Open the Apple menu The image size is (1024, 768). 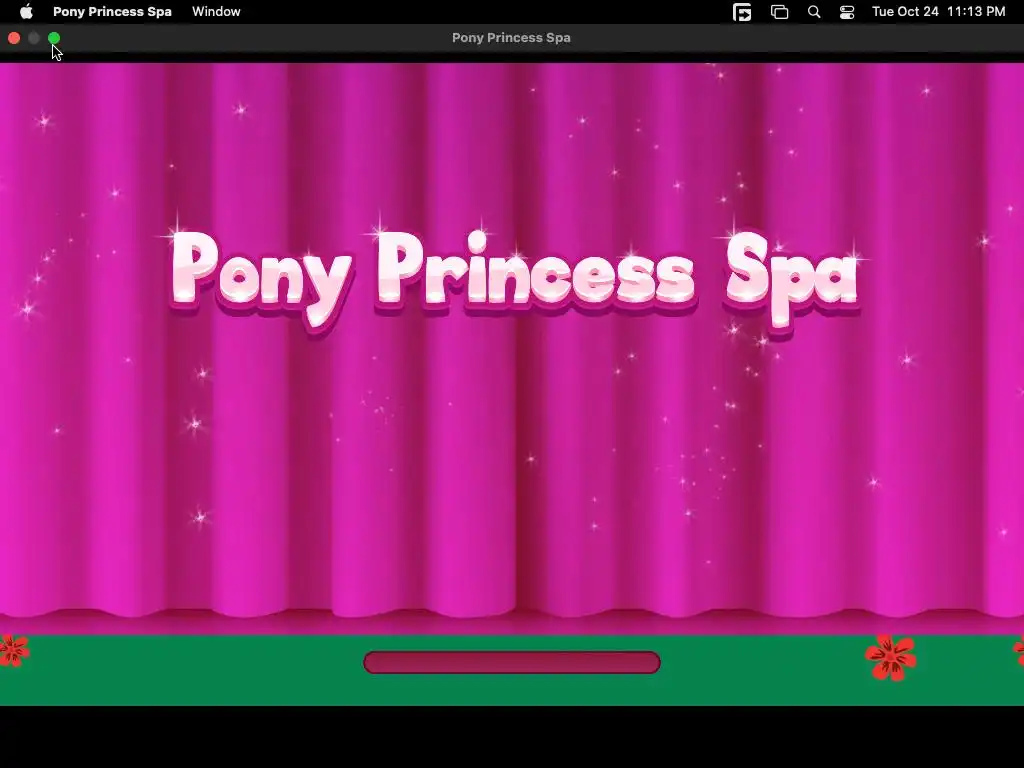click(26, 12)
